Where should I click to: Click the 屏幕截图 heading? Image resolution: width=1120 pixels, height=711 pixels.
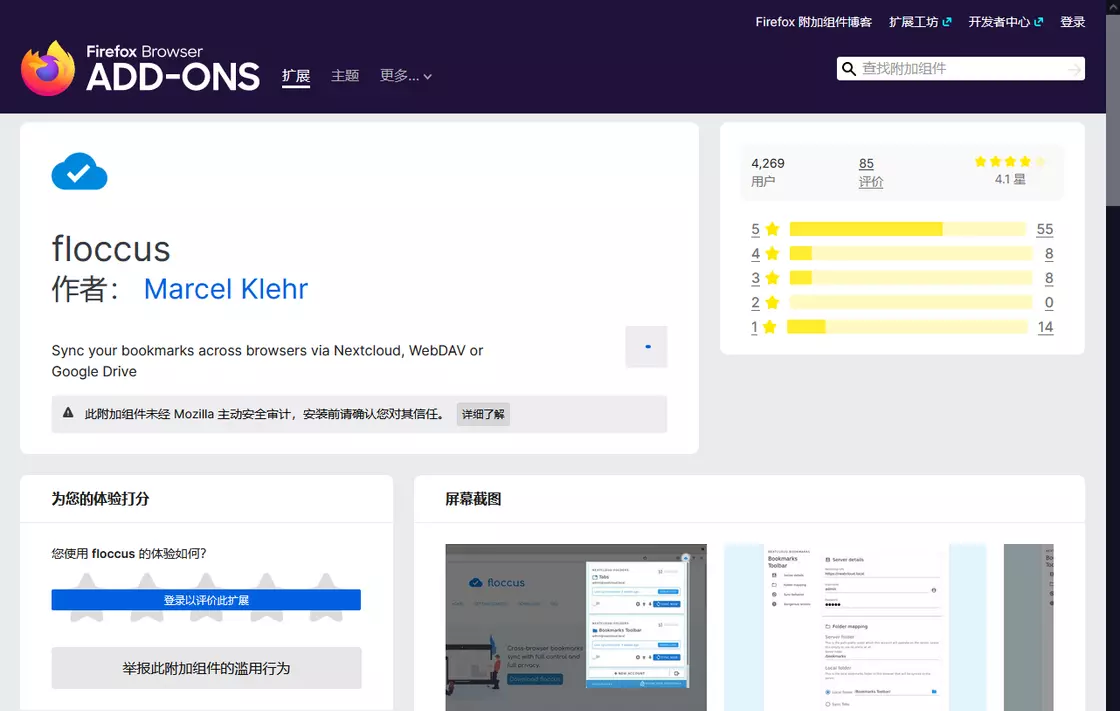473,499
